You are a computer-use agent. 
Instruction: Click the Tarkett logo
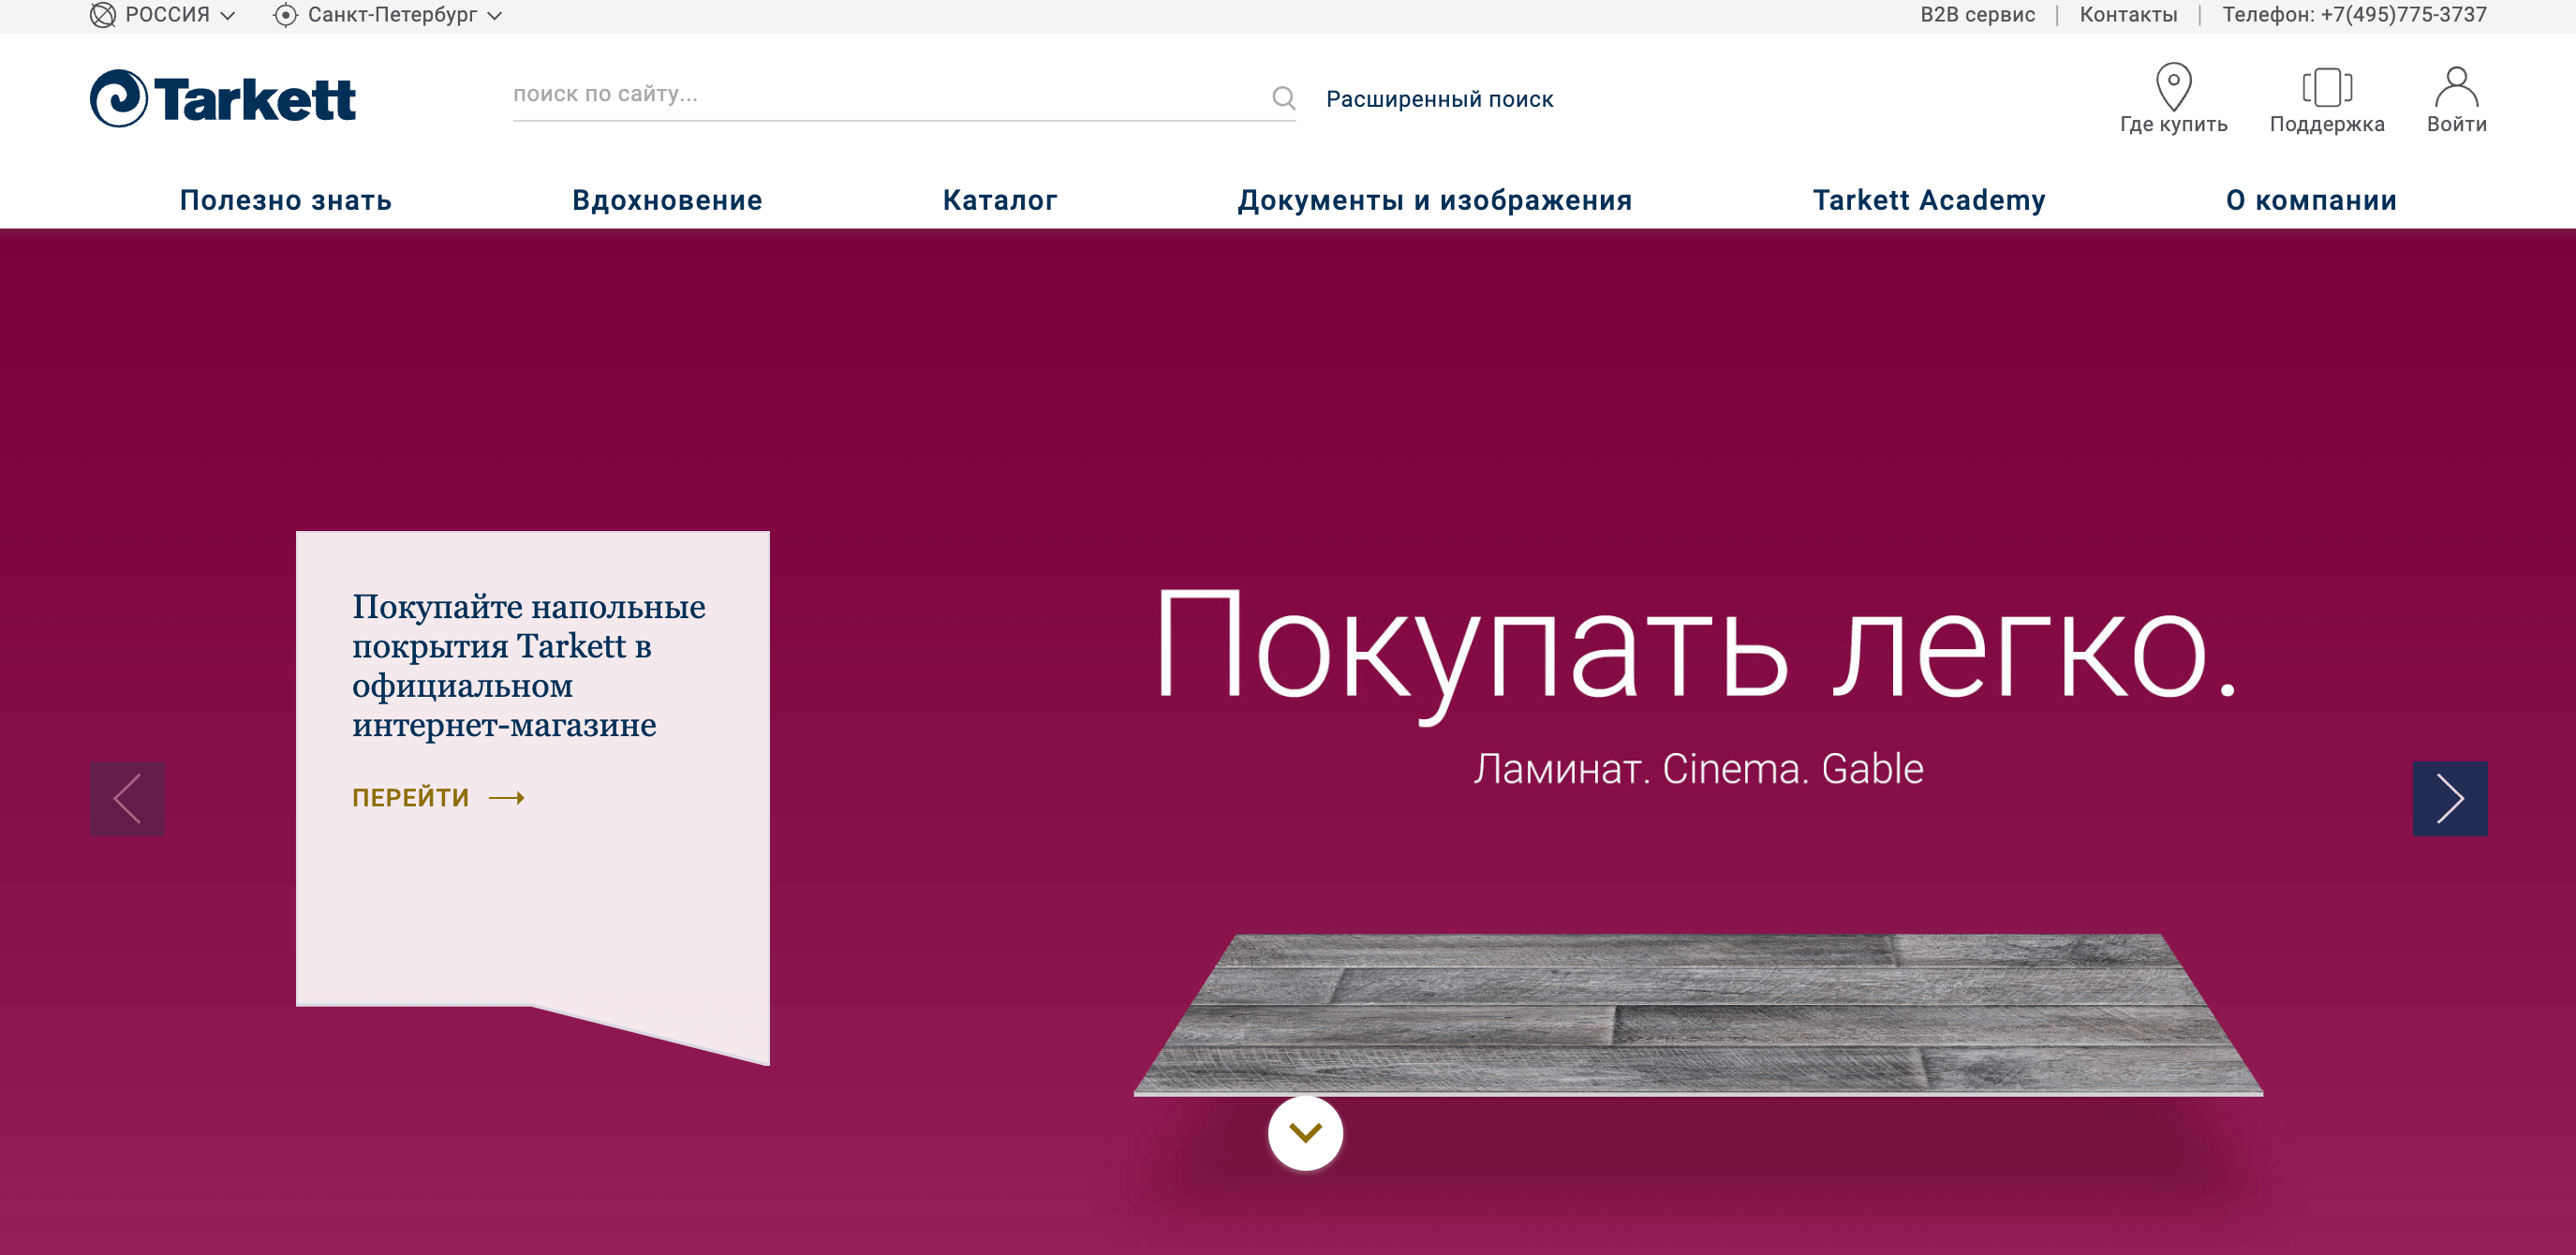coord(223,98)
